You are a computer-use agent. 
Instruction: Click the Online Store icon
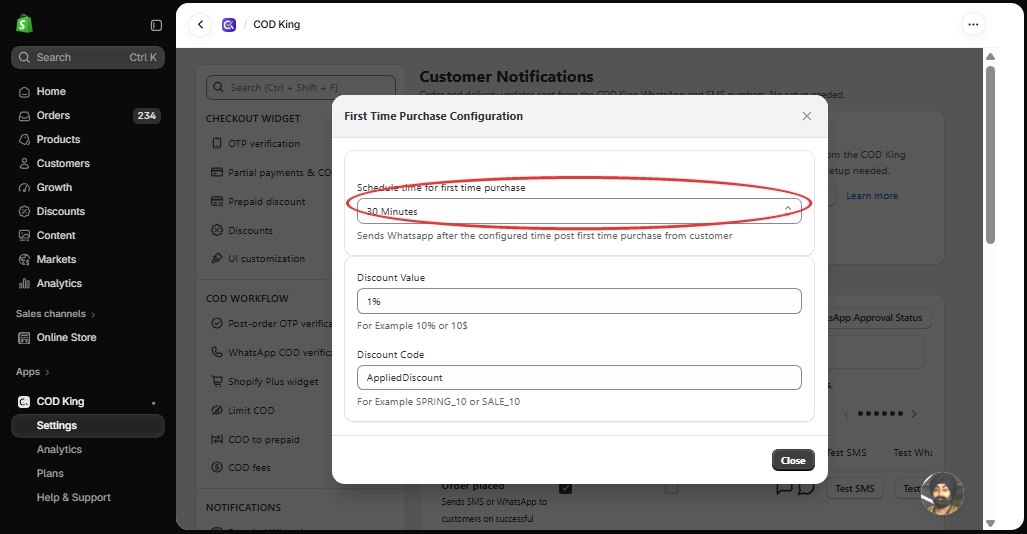pyautogui.click(x=24, y=338)
